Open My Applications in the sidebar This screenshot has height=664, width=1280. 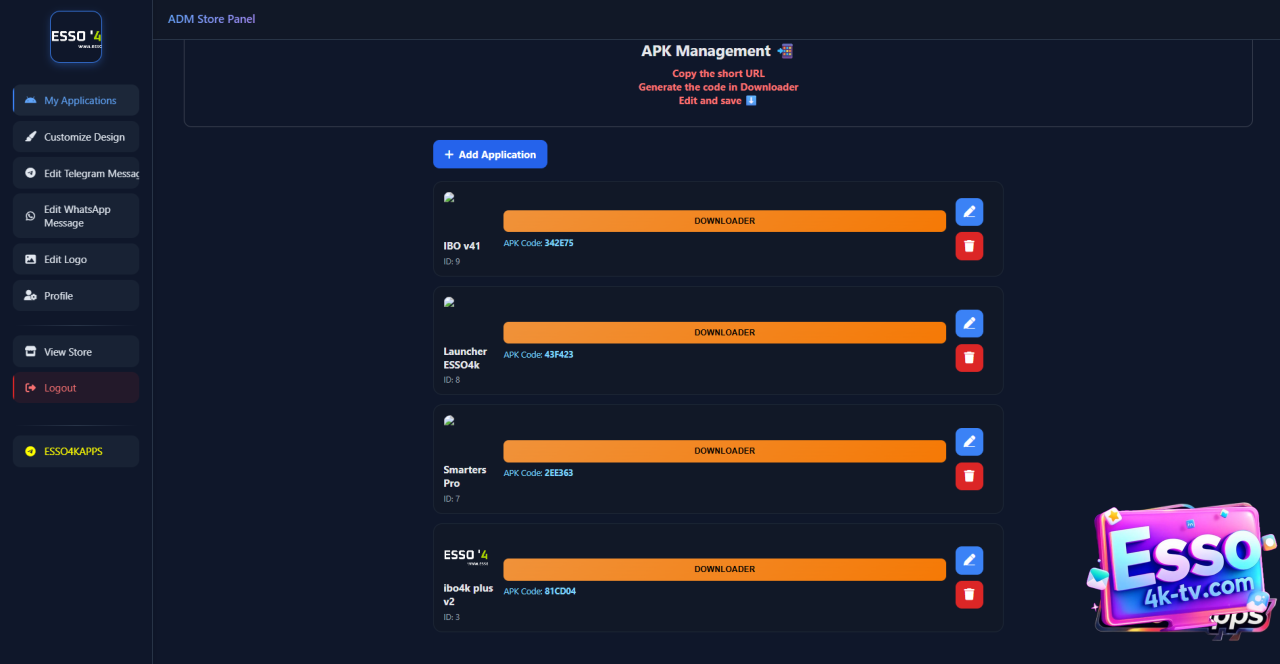click(x=76, y=100)
